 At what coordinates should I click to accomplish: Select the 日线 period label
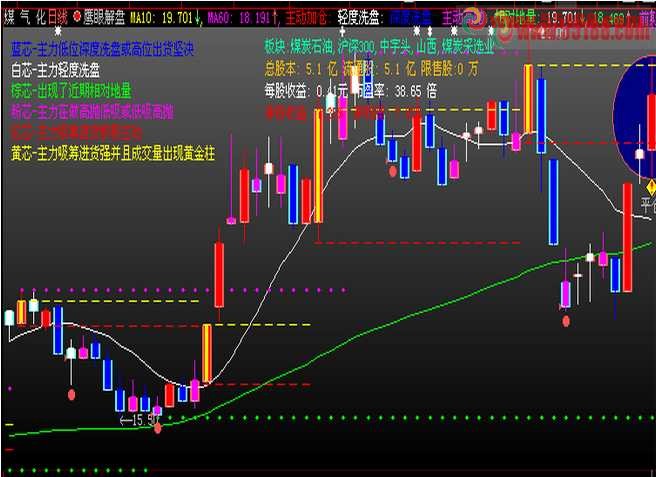click(x=58, y=18)
